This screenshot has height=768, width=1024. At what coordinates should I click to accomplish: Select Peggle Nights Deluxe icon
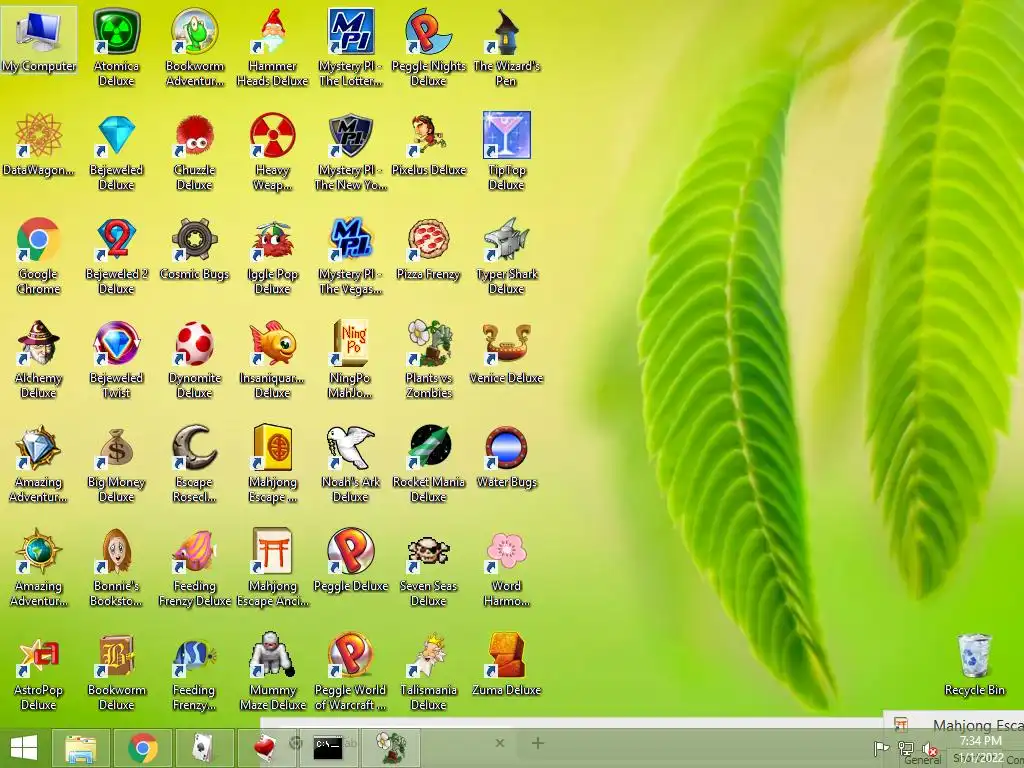(x=428, y=47)
